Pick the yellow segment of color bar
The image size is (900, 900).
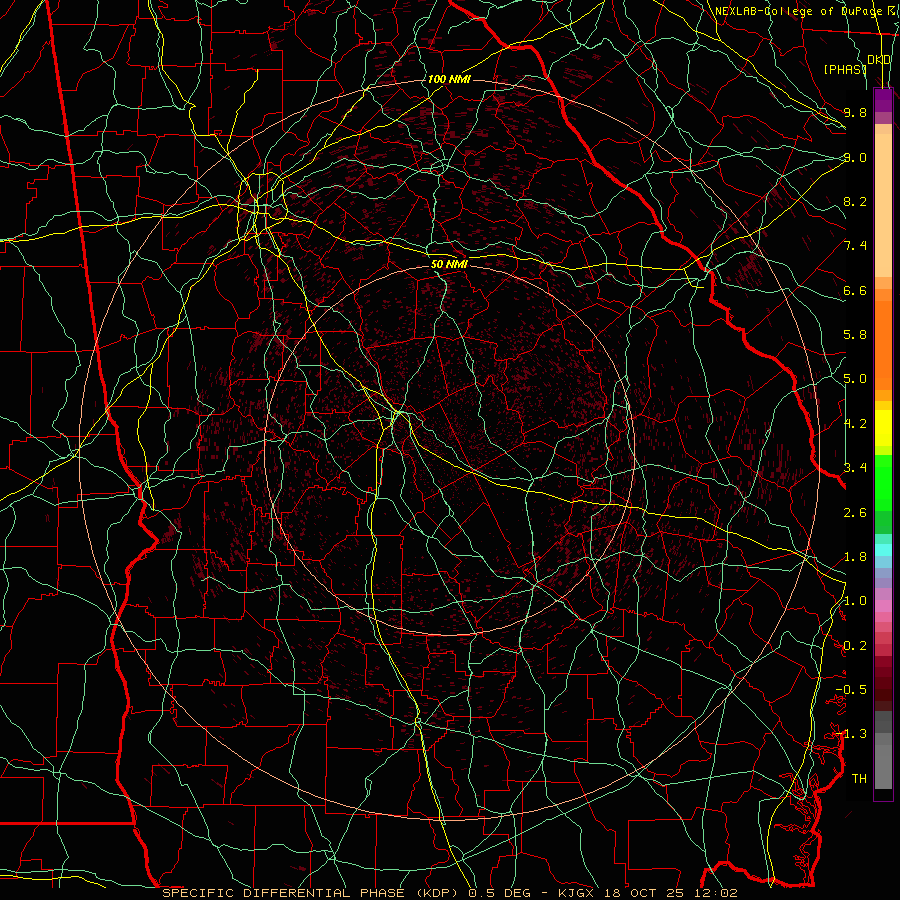883,428
